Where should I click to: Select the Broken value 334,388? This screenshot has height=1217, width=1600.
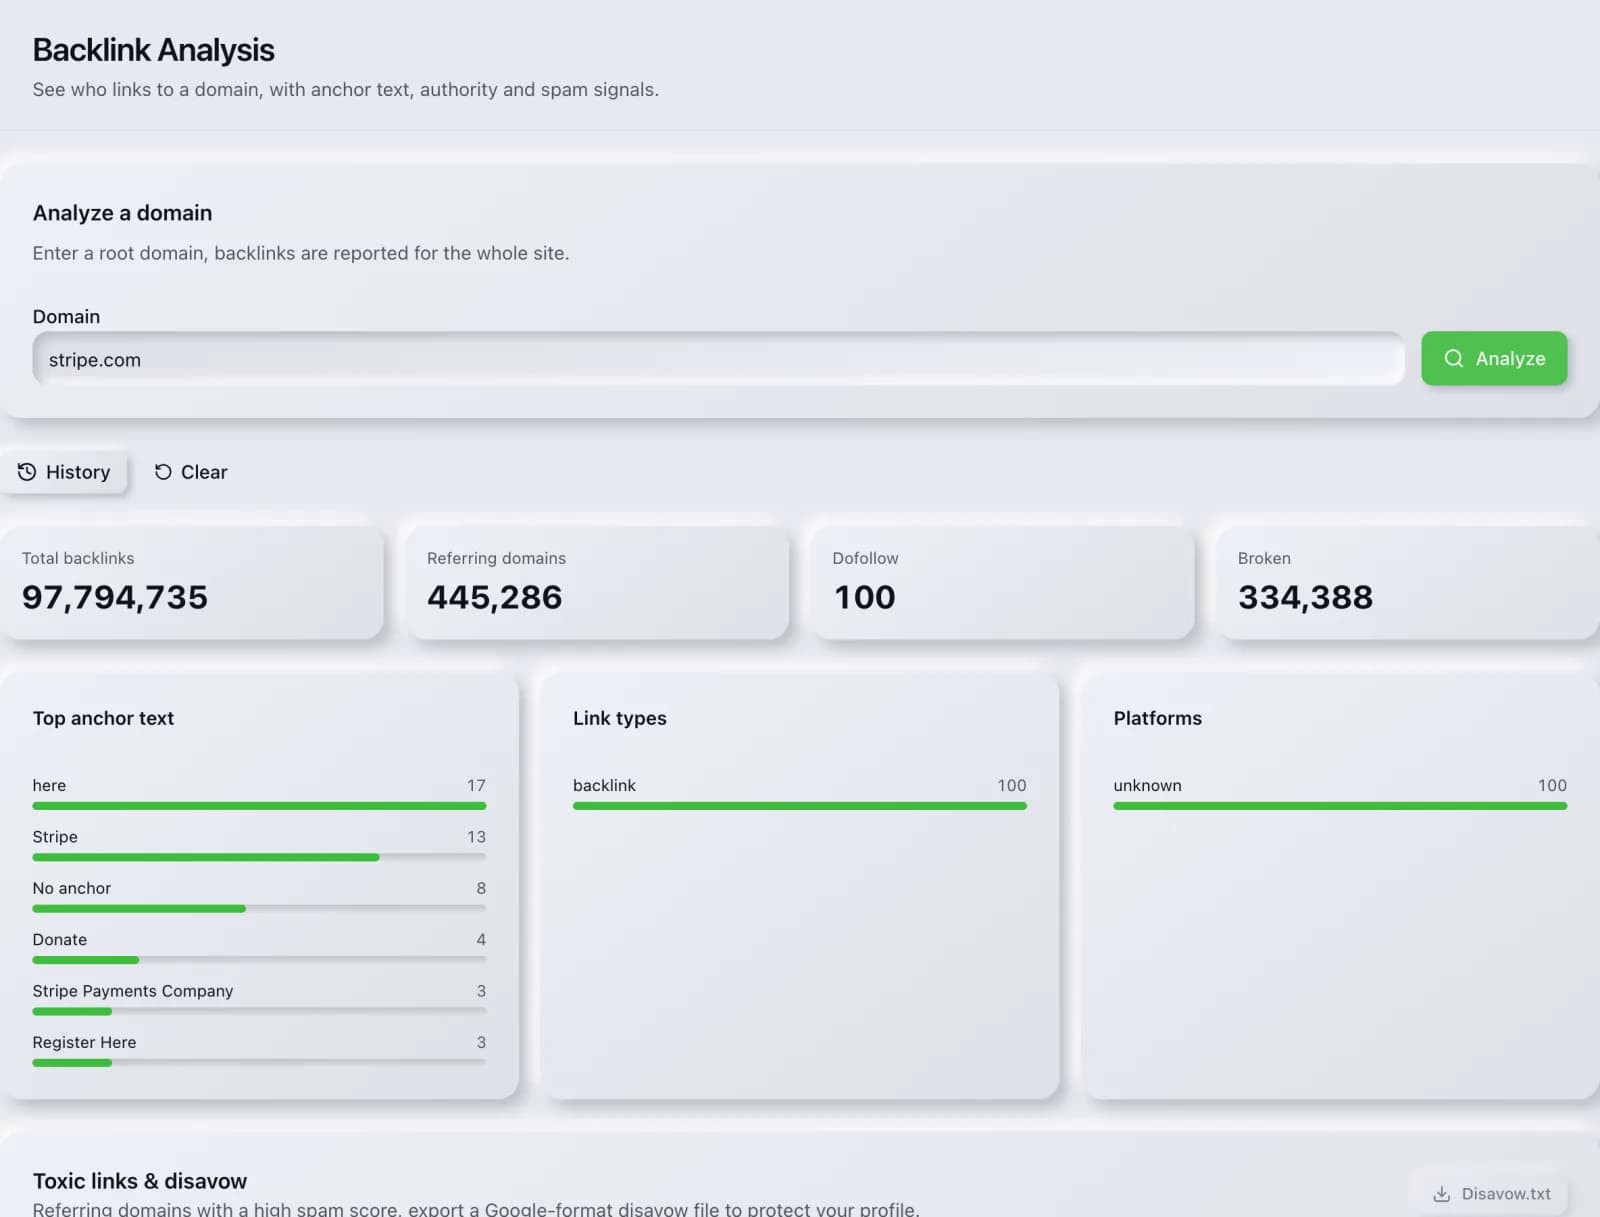click(1305, 597)
